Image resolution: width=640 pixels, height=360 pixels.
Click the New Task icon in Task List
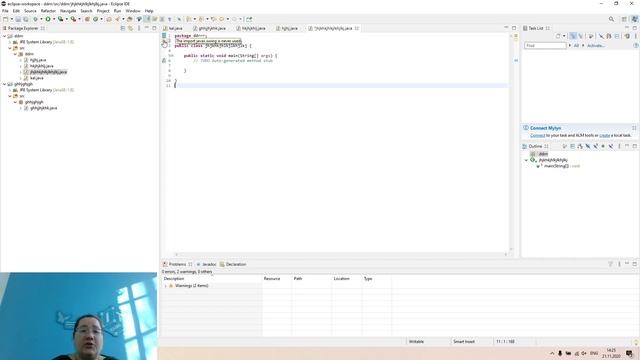coord(558,36)
